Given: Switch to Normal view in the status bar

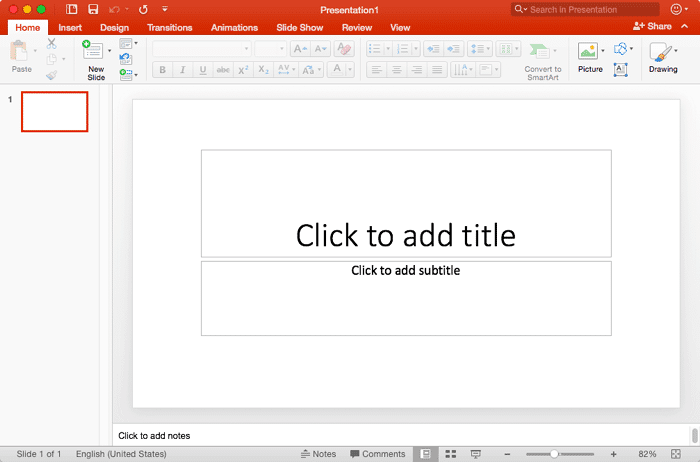Looking at the screenshot, I should 426,454.
